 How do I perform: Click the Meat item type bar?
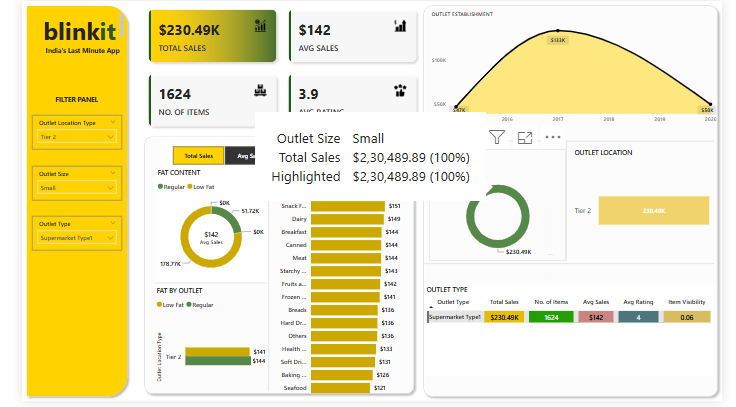[346, 258]
